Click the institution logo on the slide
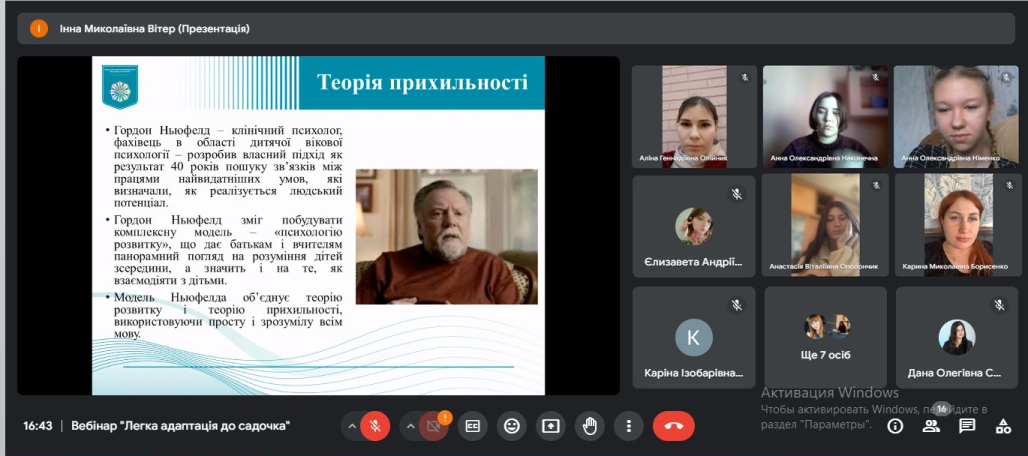 [x=120, y=86]
